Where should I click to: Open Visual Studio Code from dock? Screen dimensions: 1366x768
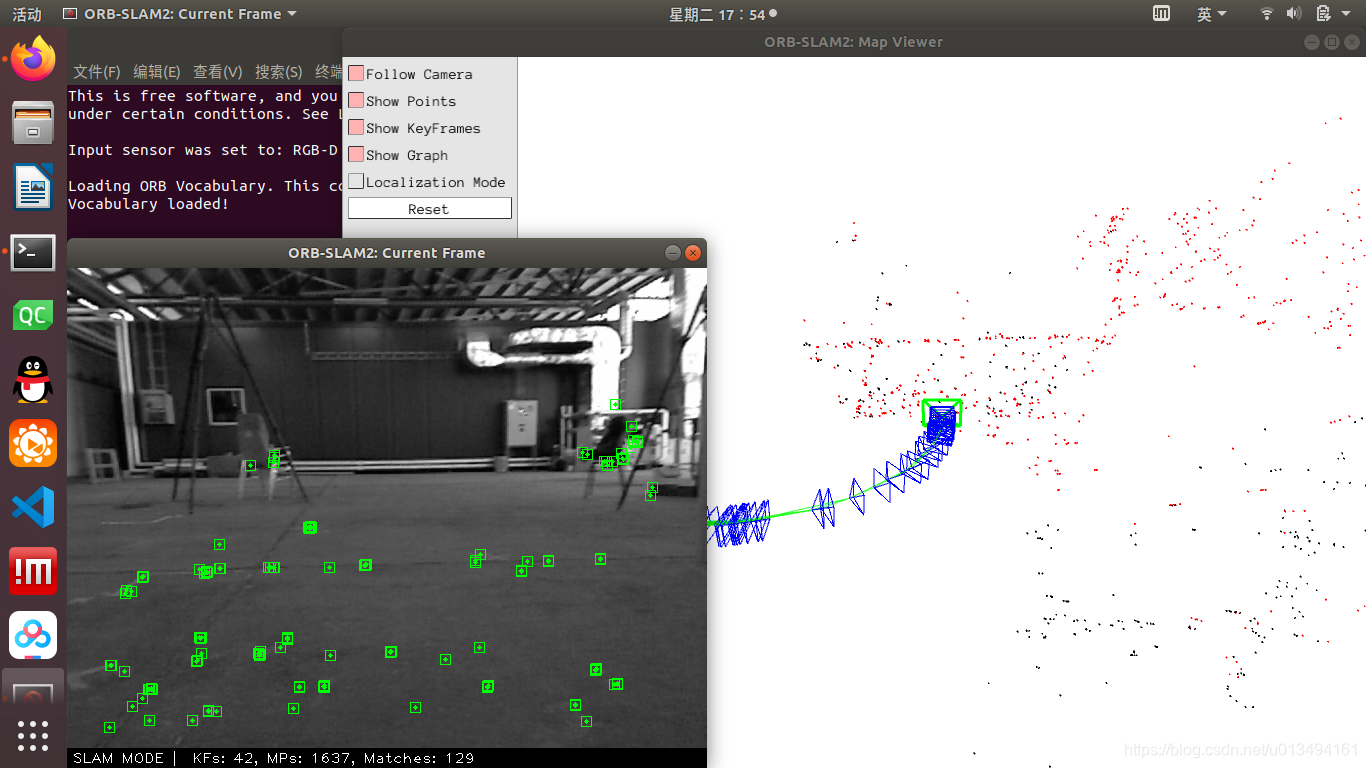[x=33, y=507]
